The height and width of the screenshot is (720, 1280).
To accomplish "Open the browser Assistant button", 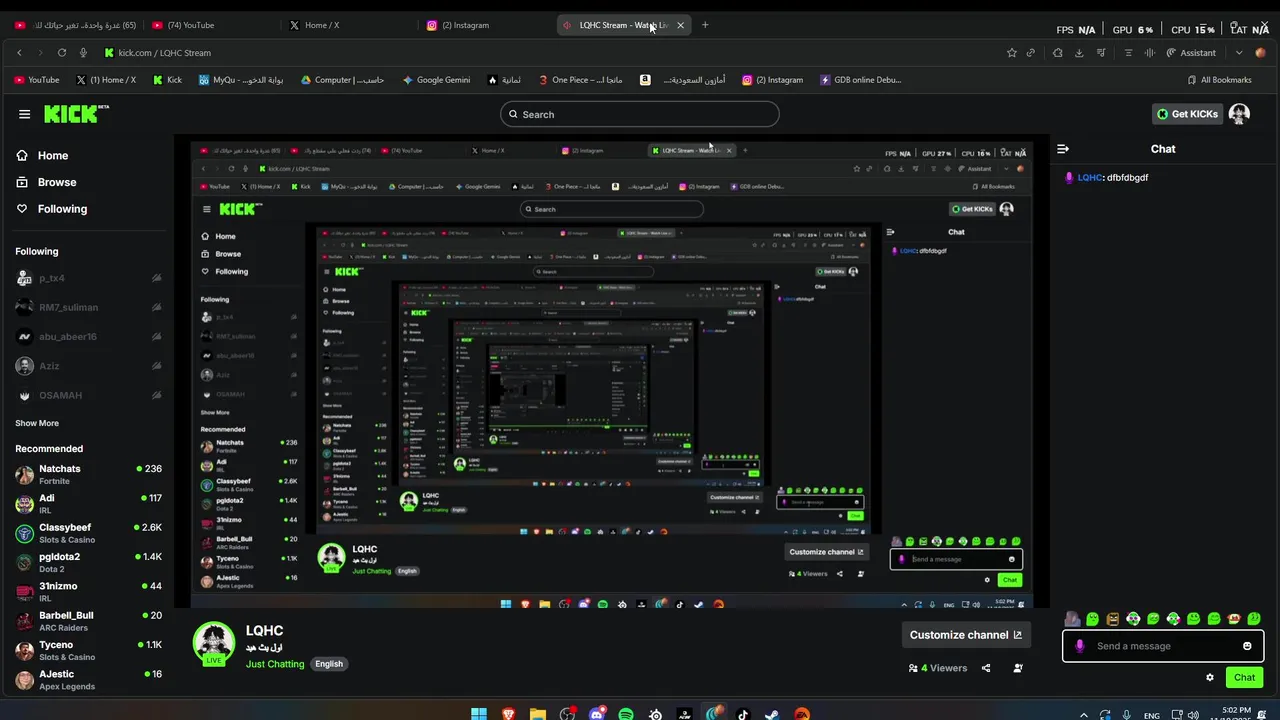I will click(x=1190, y=53).
